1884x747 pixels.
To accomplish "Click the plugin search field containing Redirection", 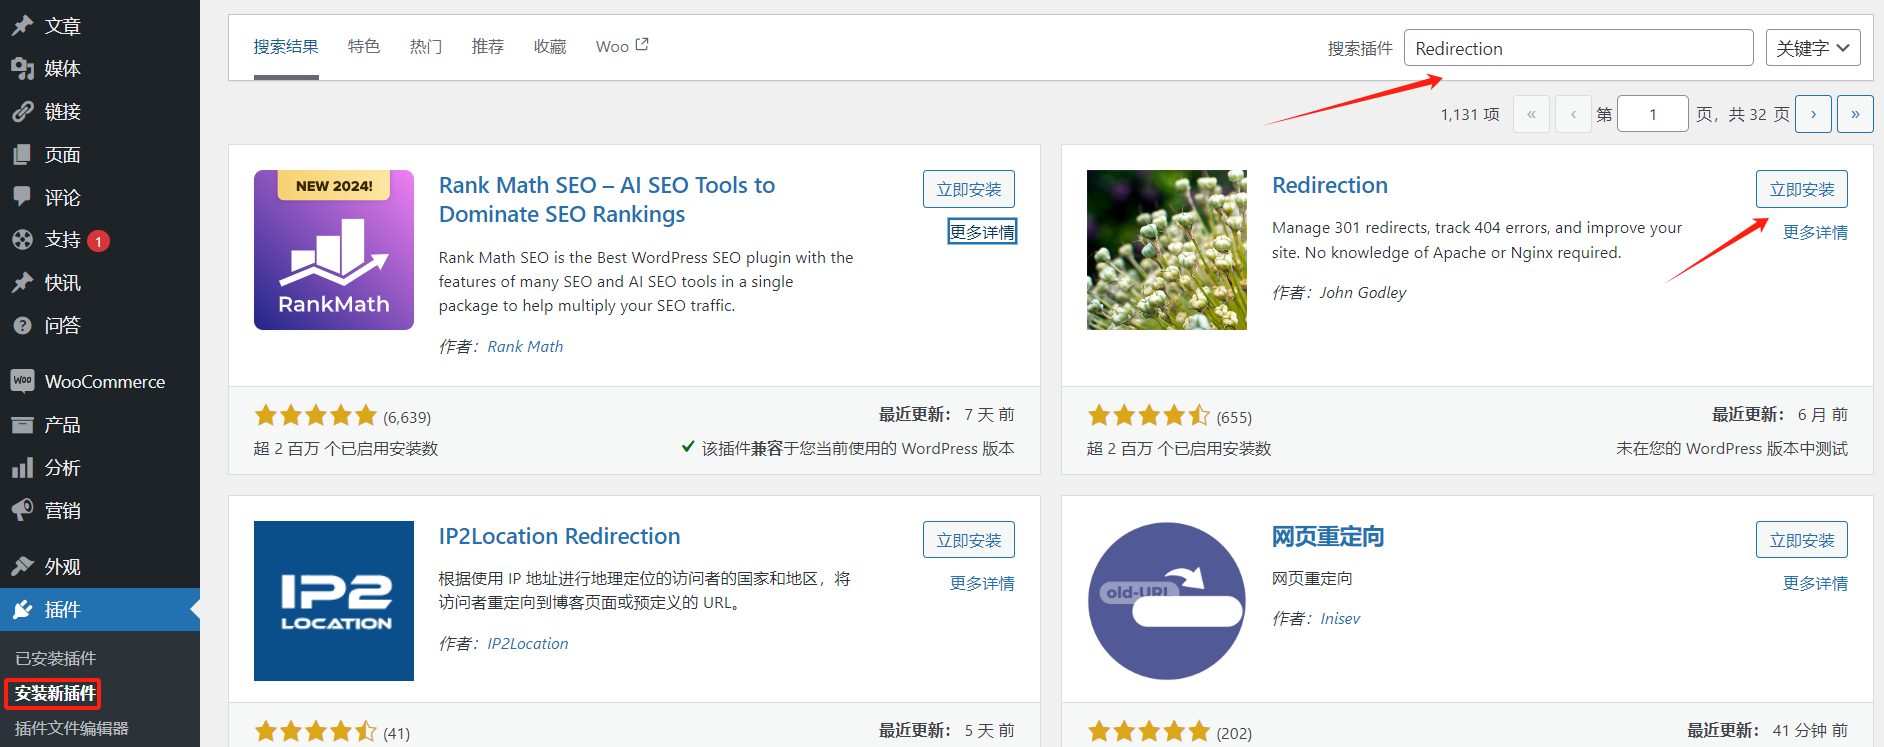I will pos(1578,48).
